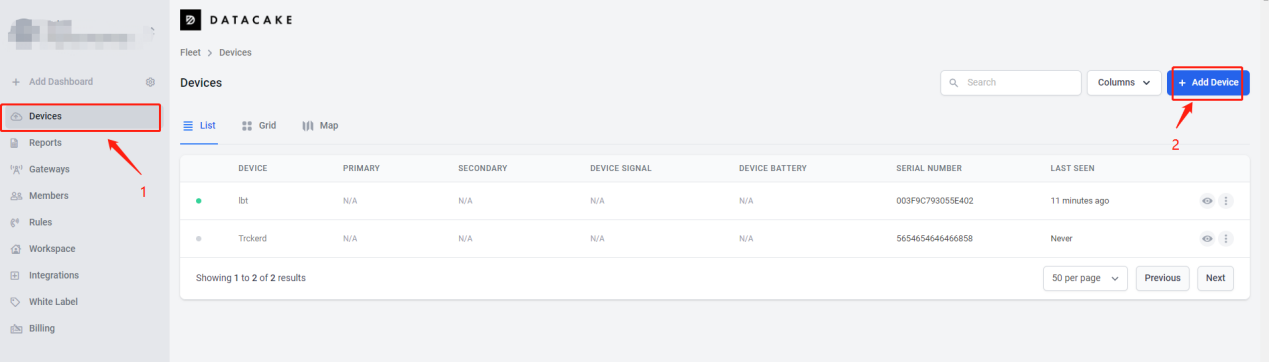Click the Grid view squares icon

(247, 126)
